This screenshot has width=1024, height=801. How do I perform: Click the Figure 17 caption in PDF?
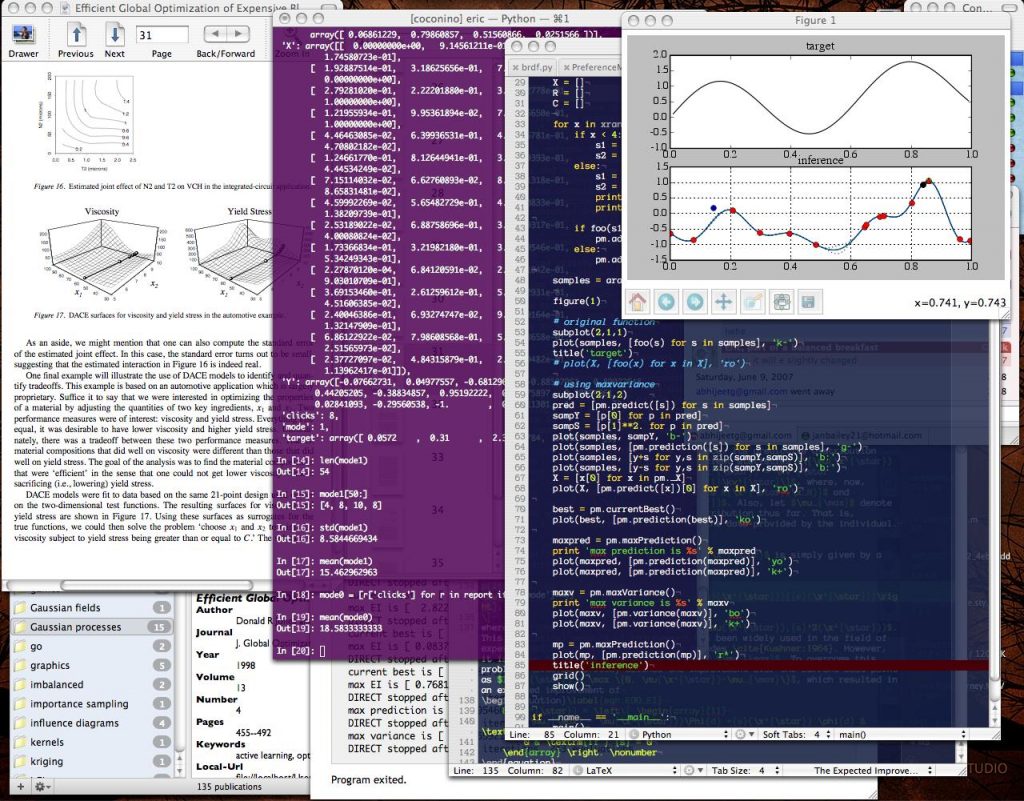pos(160,315)
